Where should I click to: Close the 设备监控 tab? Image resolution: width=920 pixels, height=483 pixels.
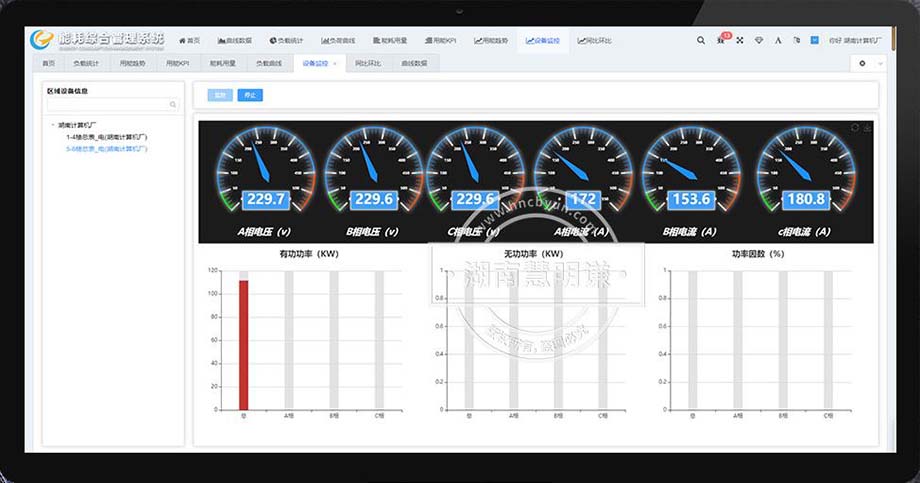tap(334, 63)
